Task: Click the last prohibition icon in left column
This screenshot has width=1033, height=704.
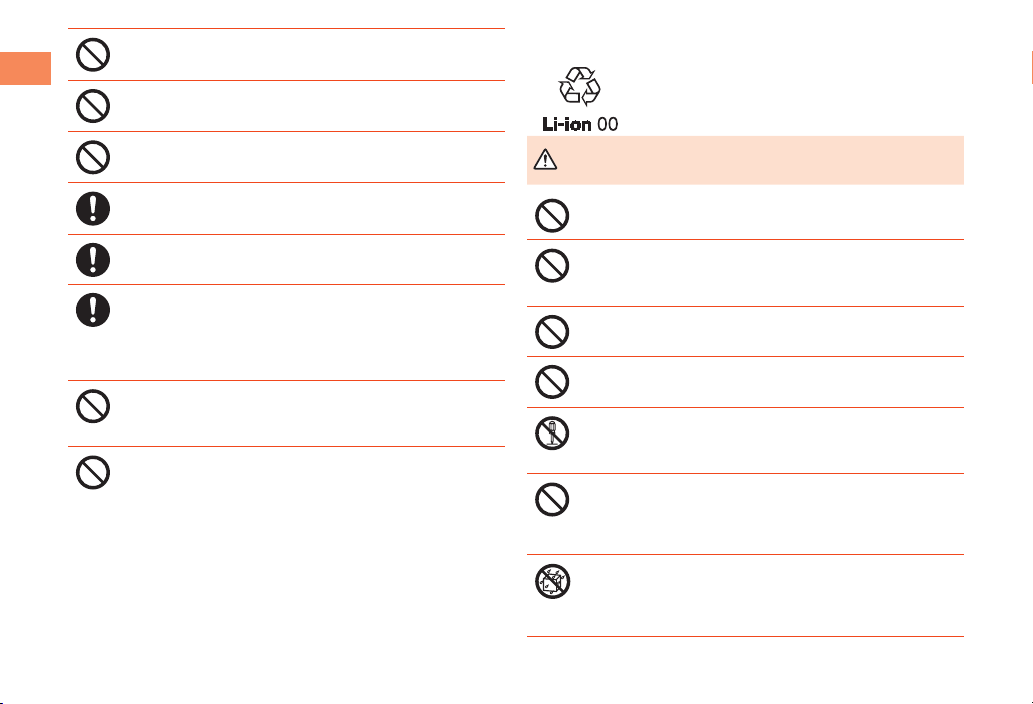Action: [93, 472]
